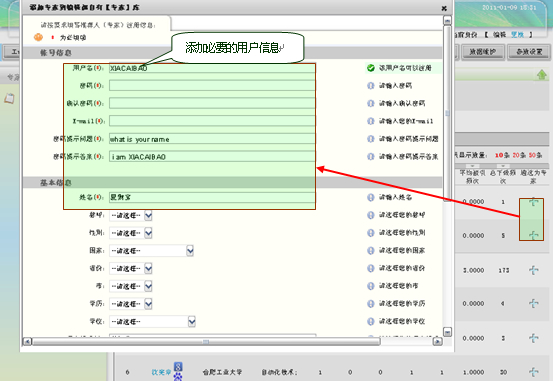Click the add-expert icon in the 0.0000 / 3 row

[x=534, y=338]
